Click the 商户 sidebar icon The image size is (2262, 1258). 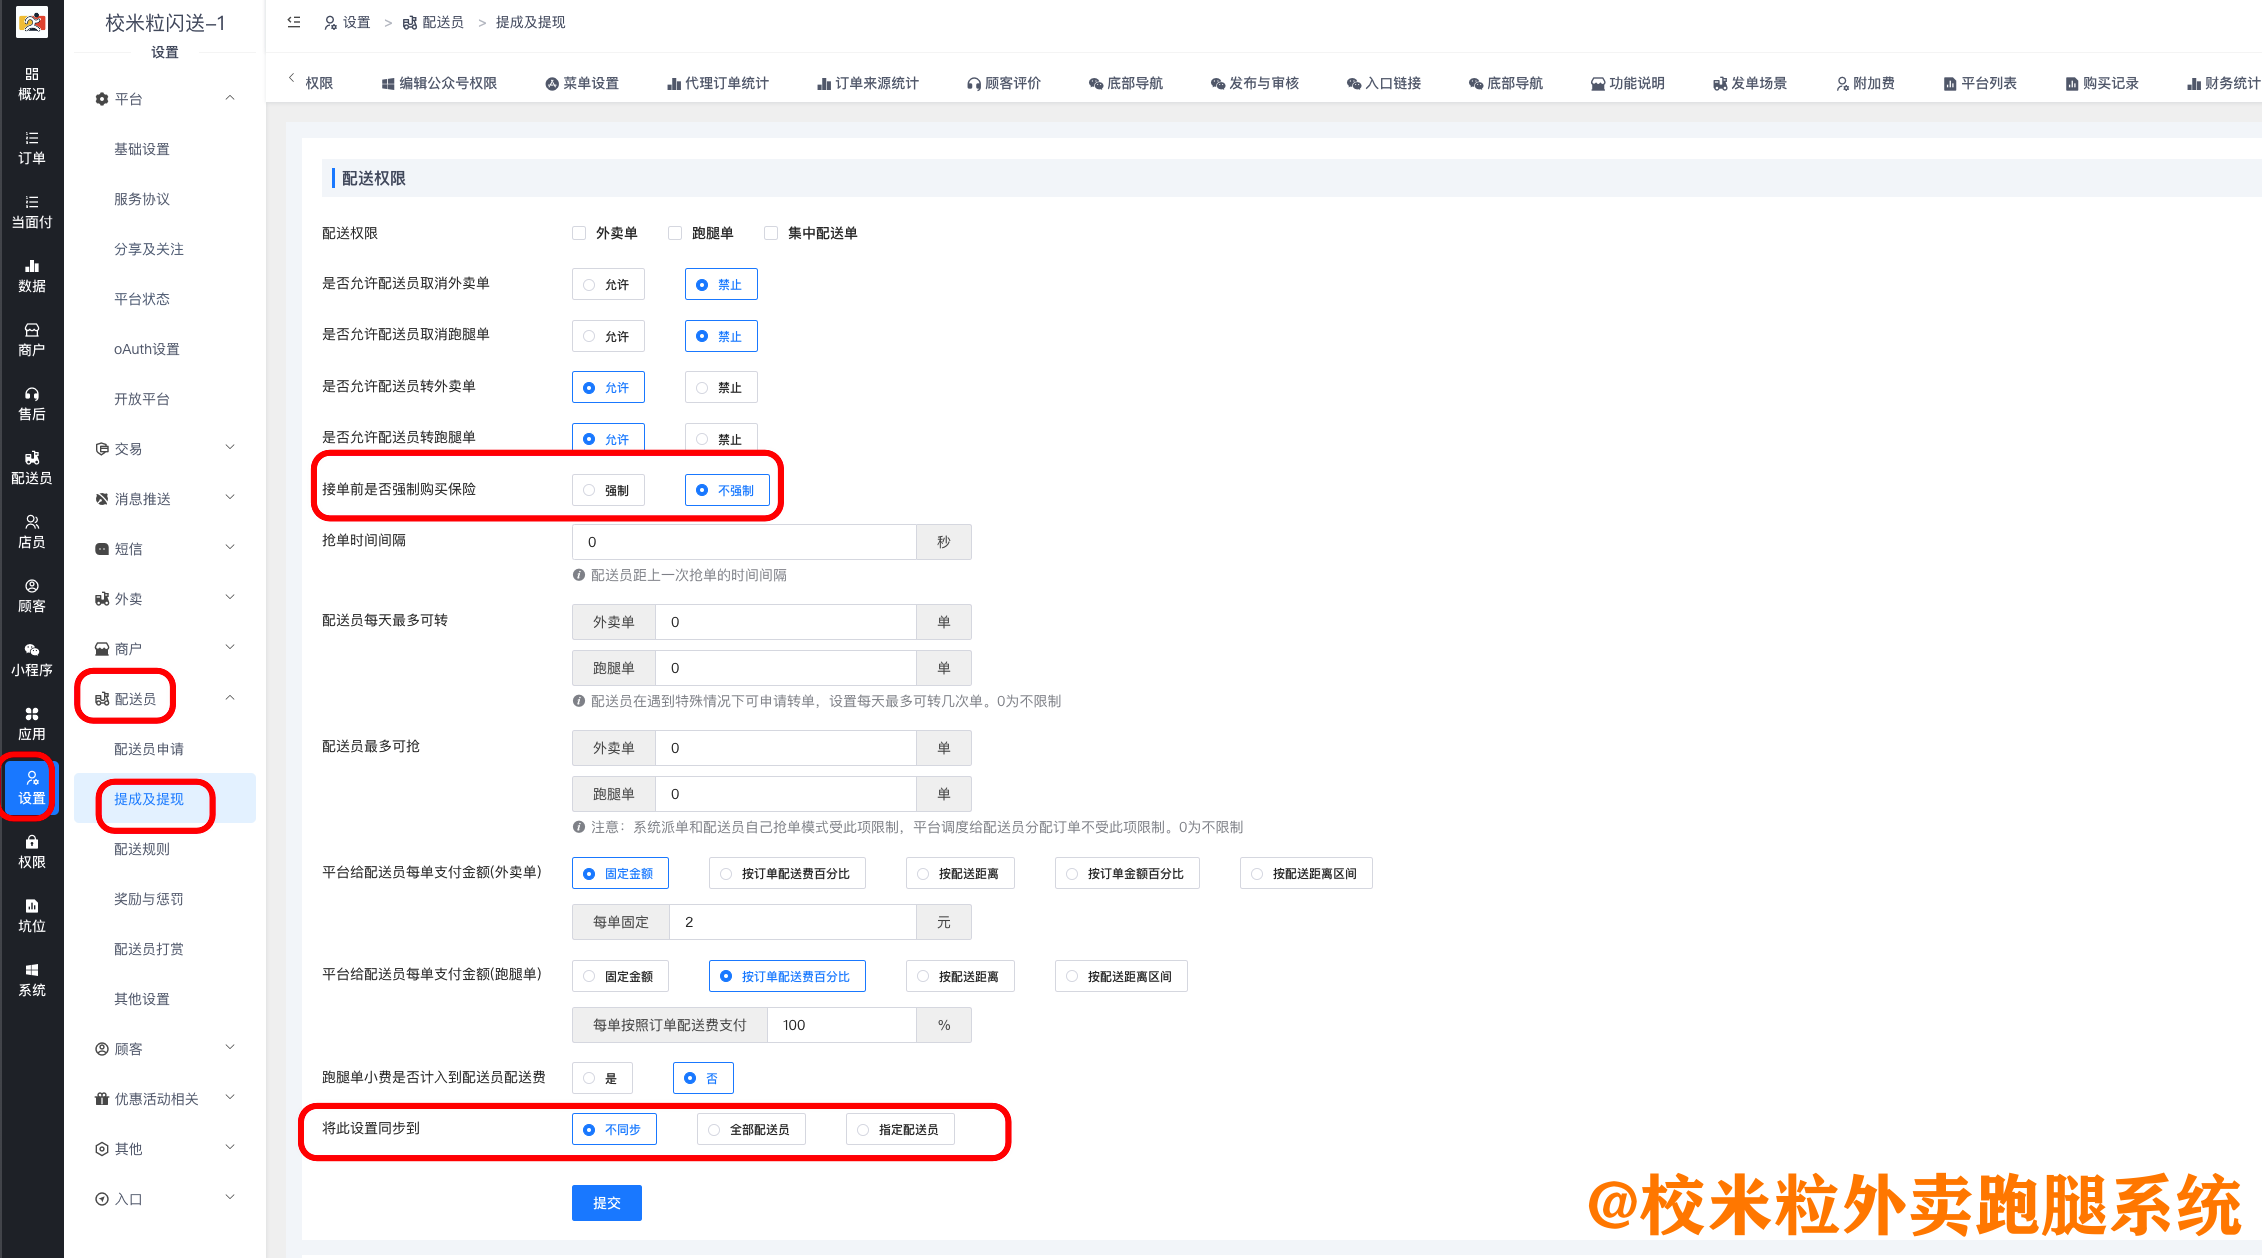(x=32, y=340)
